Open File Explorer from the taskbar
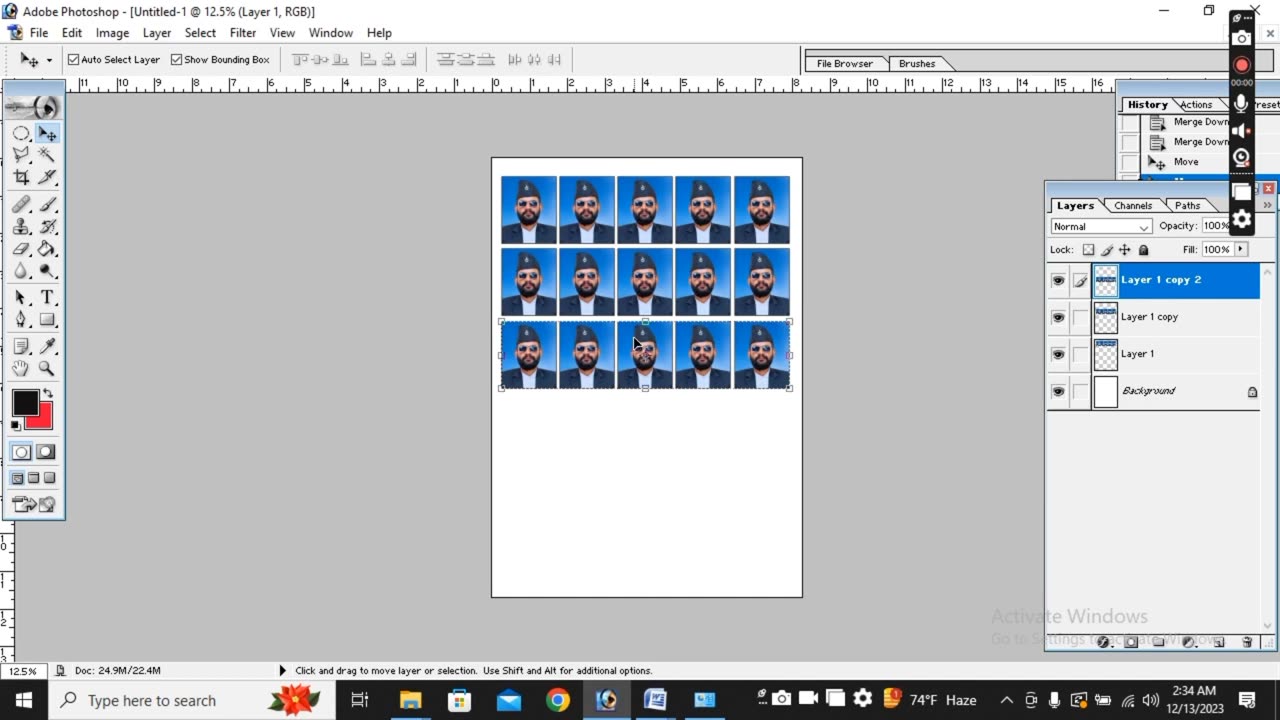 coord(410,700)
